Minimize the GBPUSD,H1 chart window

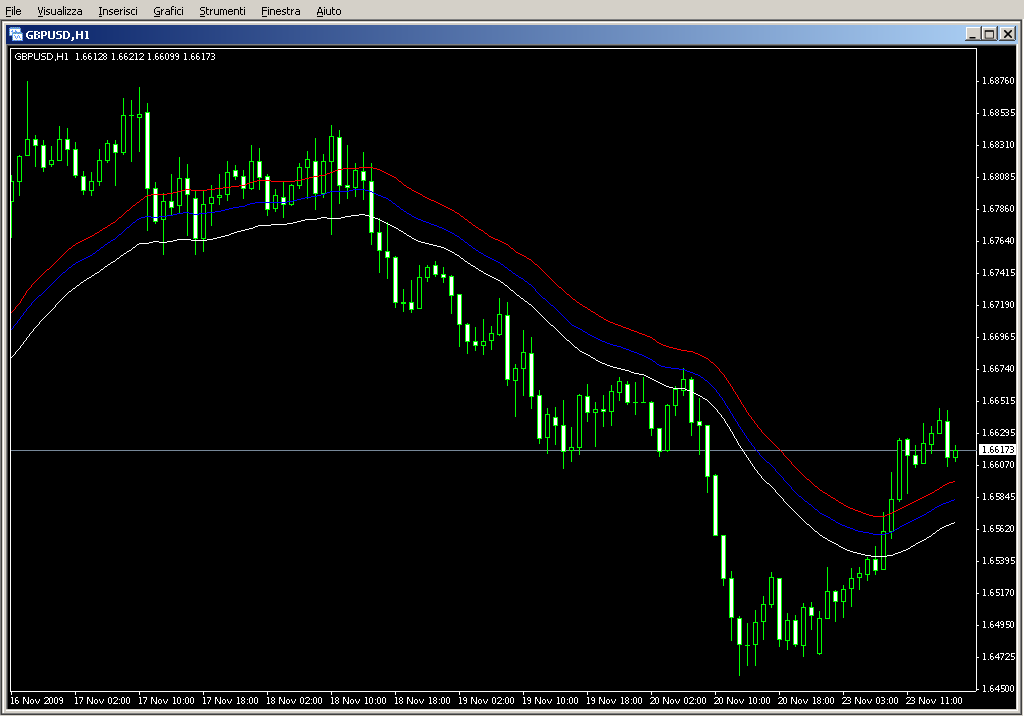973,34
